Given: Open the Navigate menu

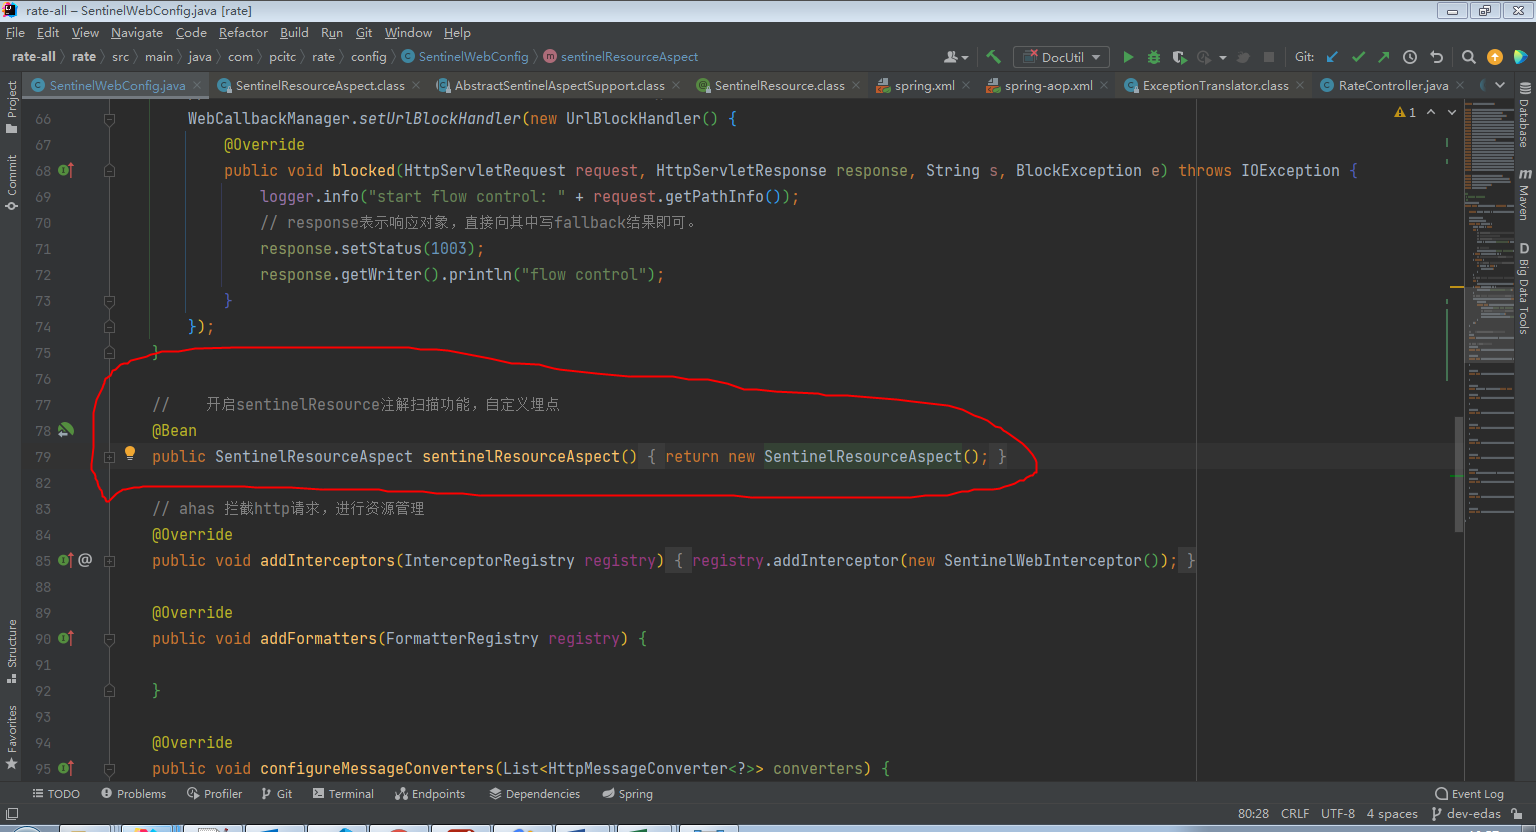Looking at the screenshot, I should coord(137,33).
